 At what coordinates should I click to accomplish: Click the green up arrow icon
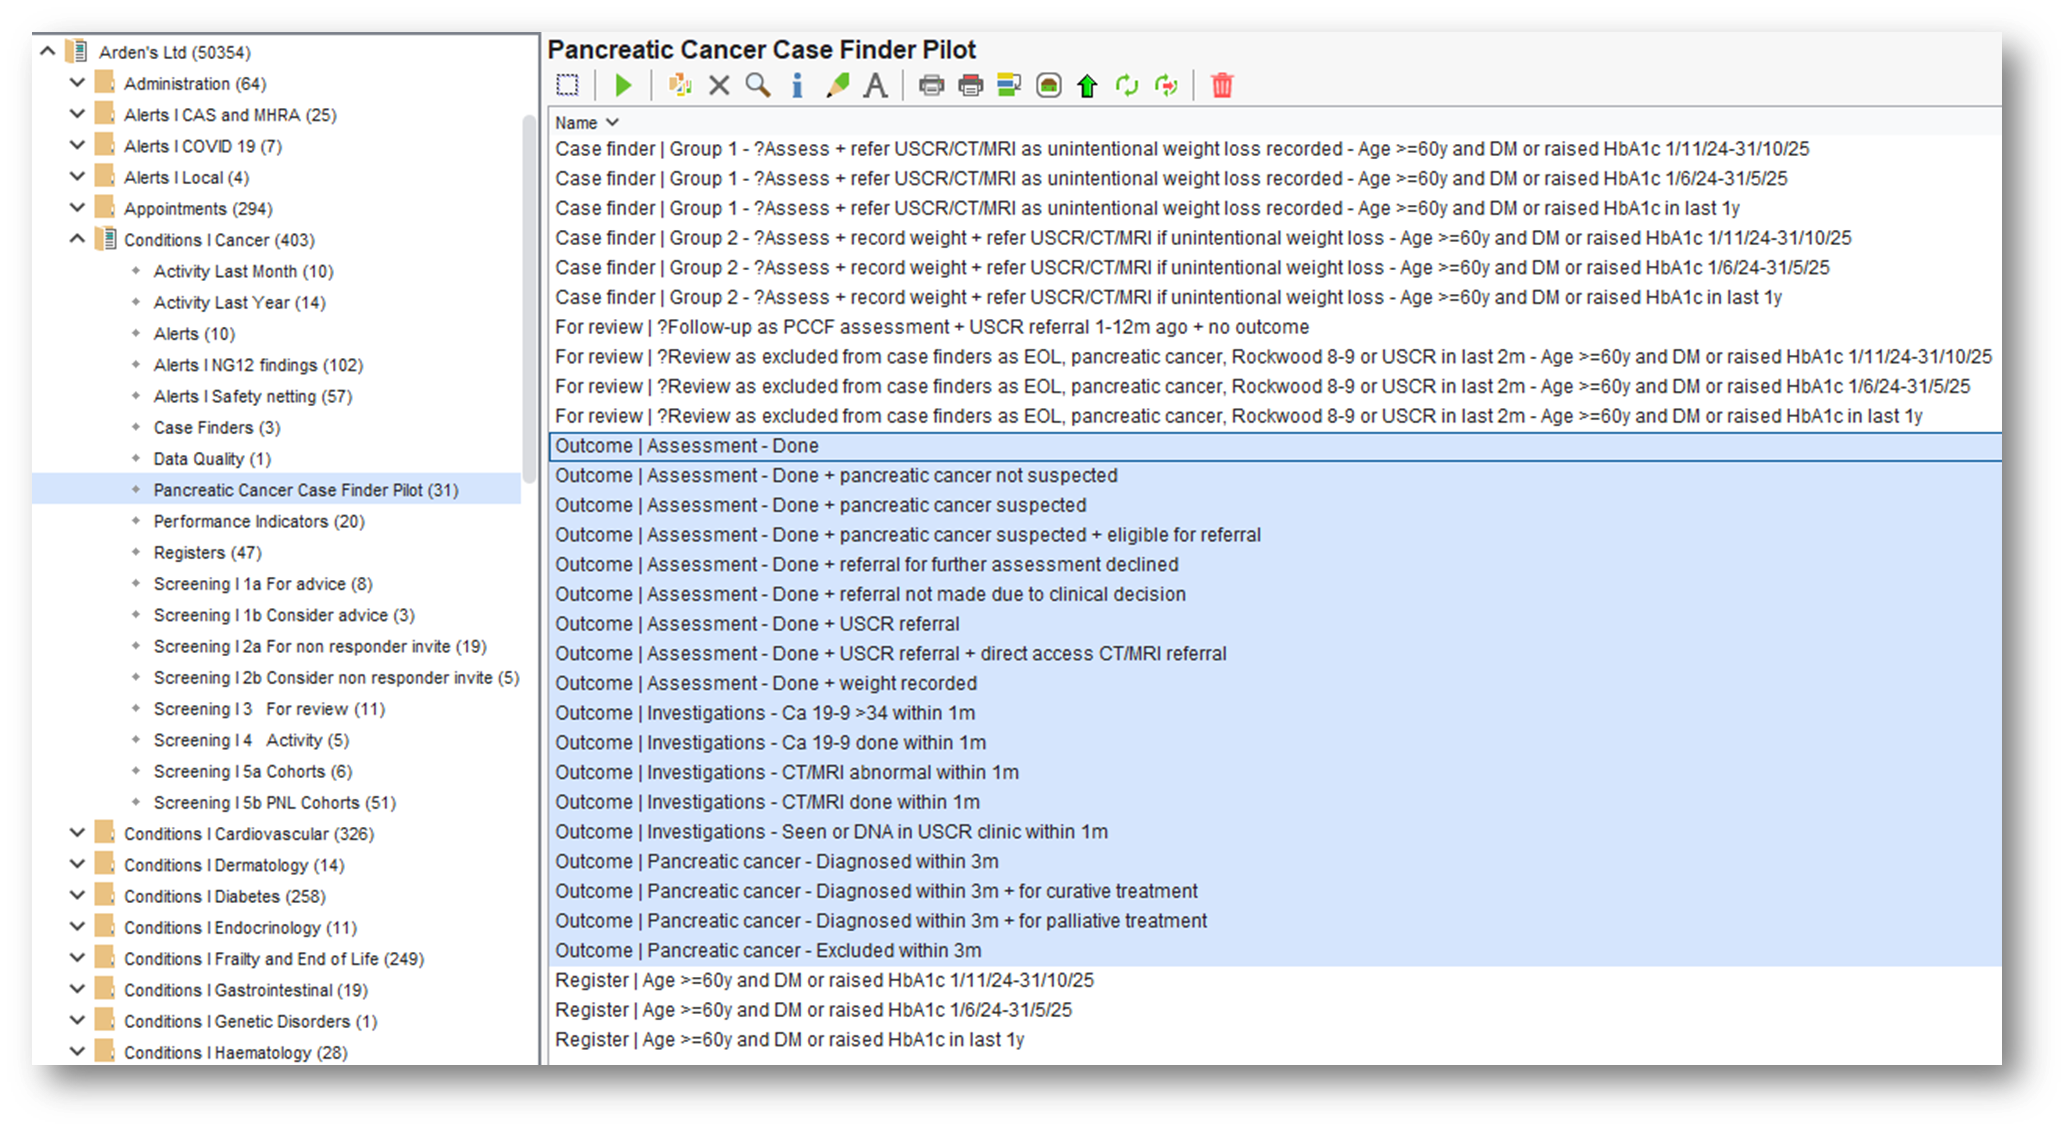click(1087, 86)
